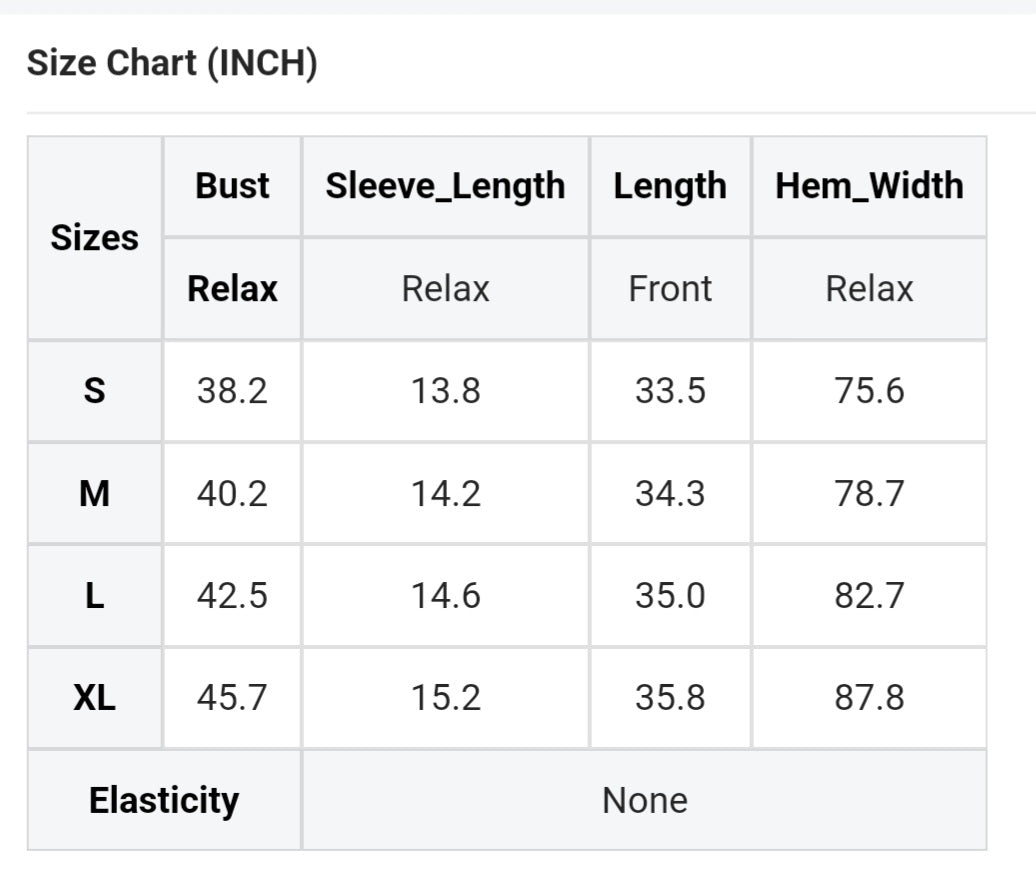Viewport: 1036px width, 879px height.
Task: Click the XL size row label
Action: coord(94,698)
